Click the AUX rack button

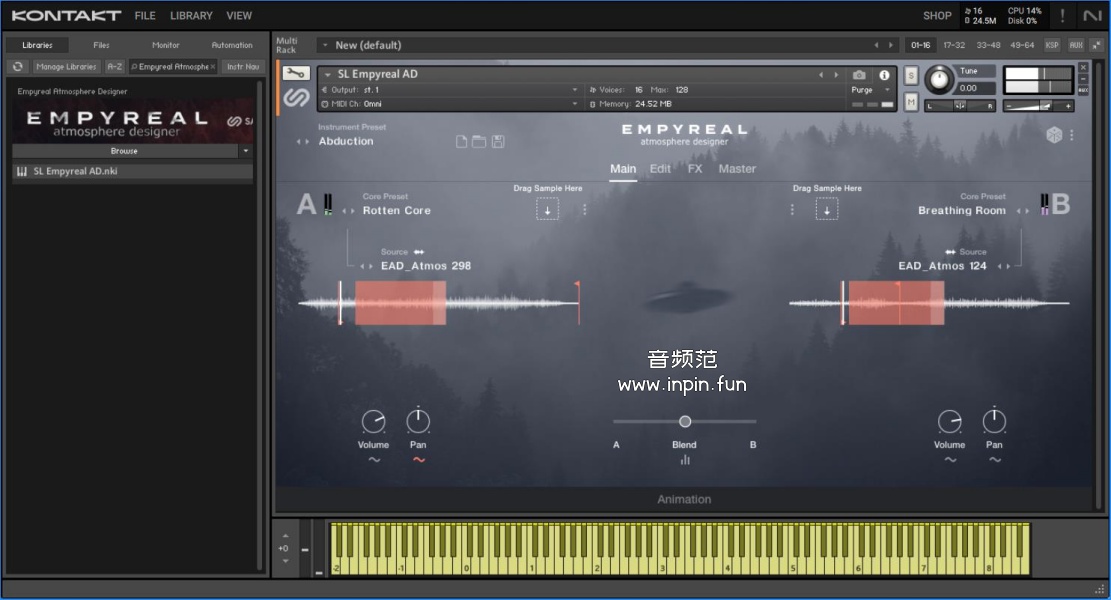[x=1076, y=45]
